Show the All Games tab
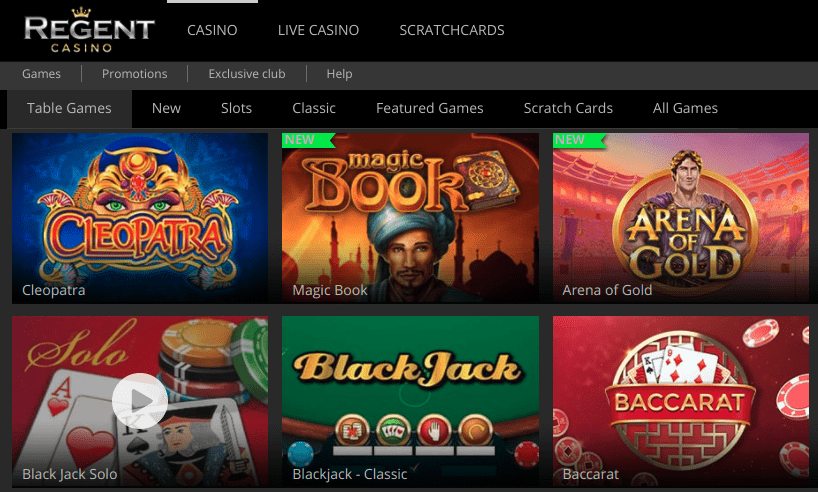The image size is (818, 492). click(685, 109)
